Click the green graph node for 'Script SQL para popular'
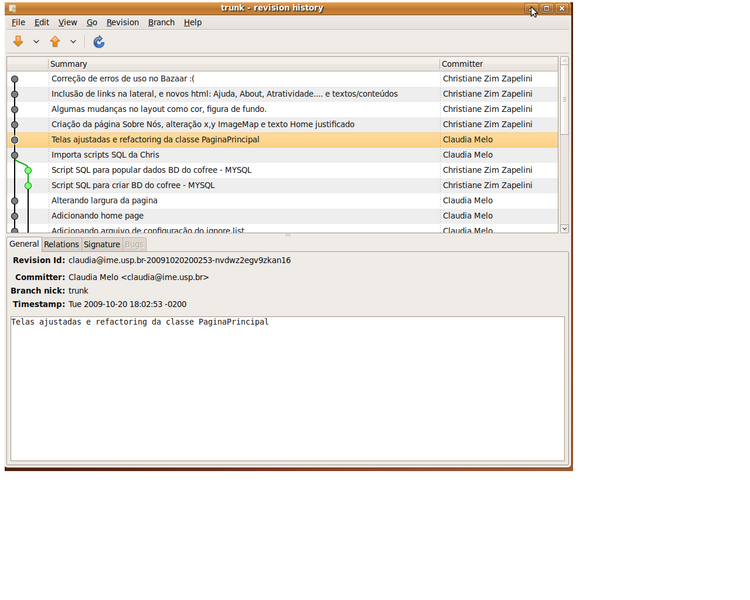Image resolution: width=750 pixels, height=600 pixels. tap(28, 170)
